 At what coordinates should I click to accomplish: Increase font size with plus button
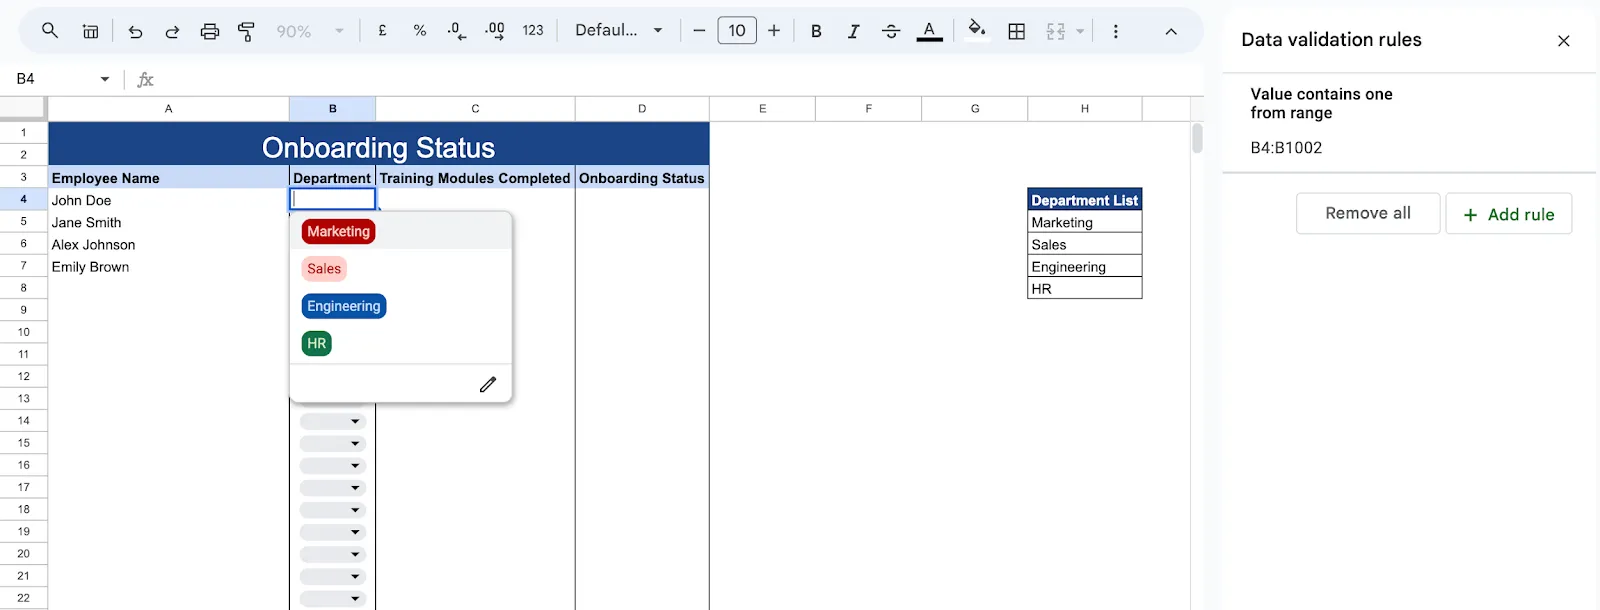[x=774, y=31]
